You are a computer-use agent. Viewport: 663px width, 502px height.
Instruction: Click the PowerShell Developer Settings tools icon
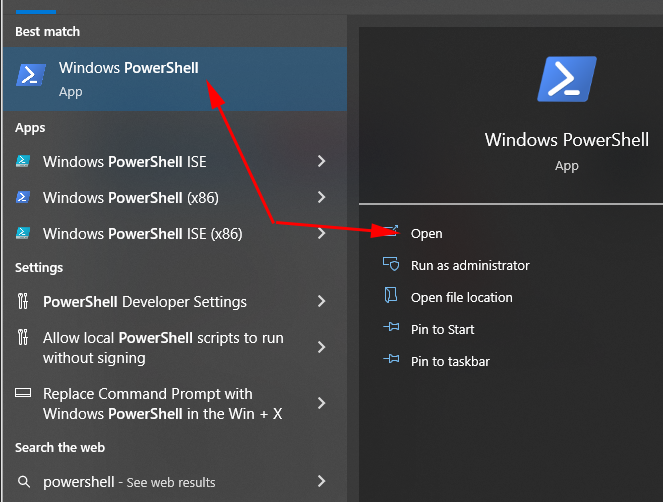23,301
